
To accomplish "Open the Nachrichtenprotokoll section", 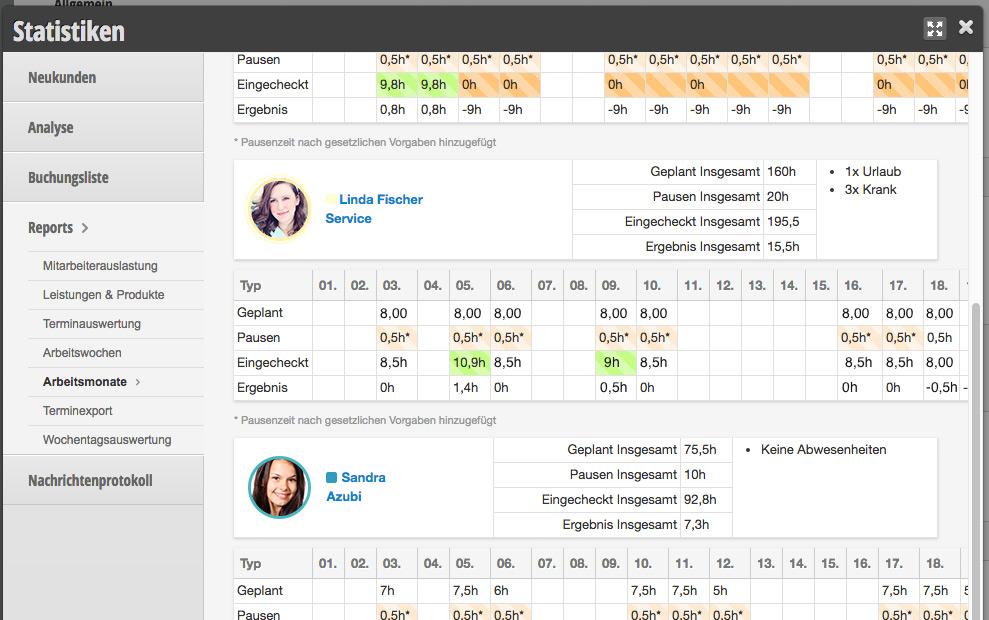I will pyautogui.click(x=90, y=481).
